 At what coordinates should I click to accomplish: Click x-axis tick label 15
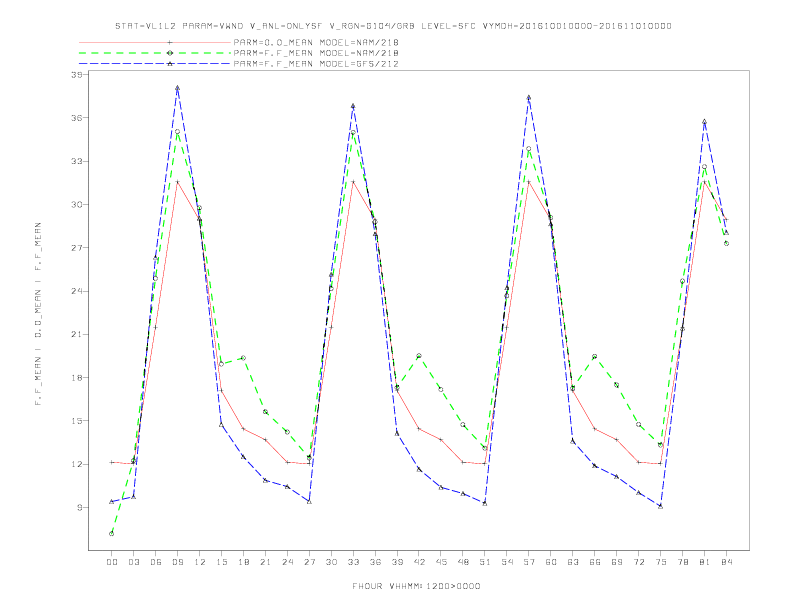221,562
